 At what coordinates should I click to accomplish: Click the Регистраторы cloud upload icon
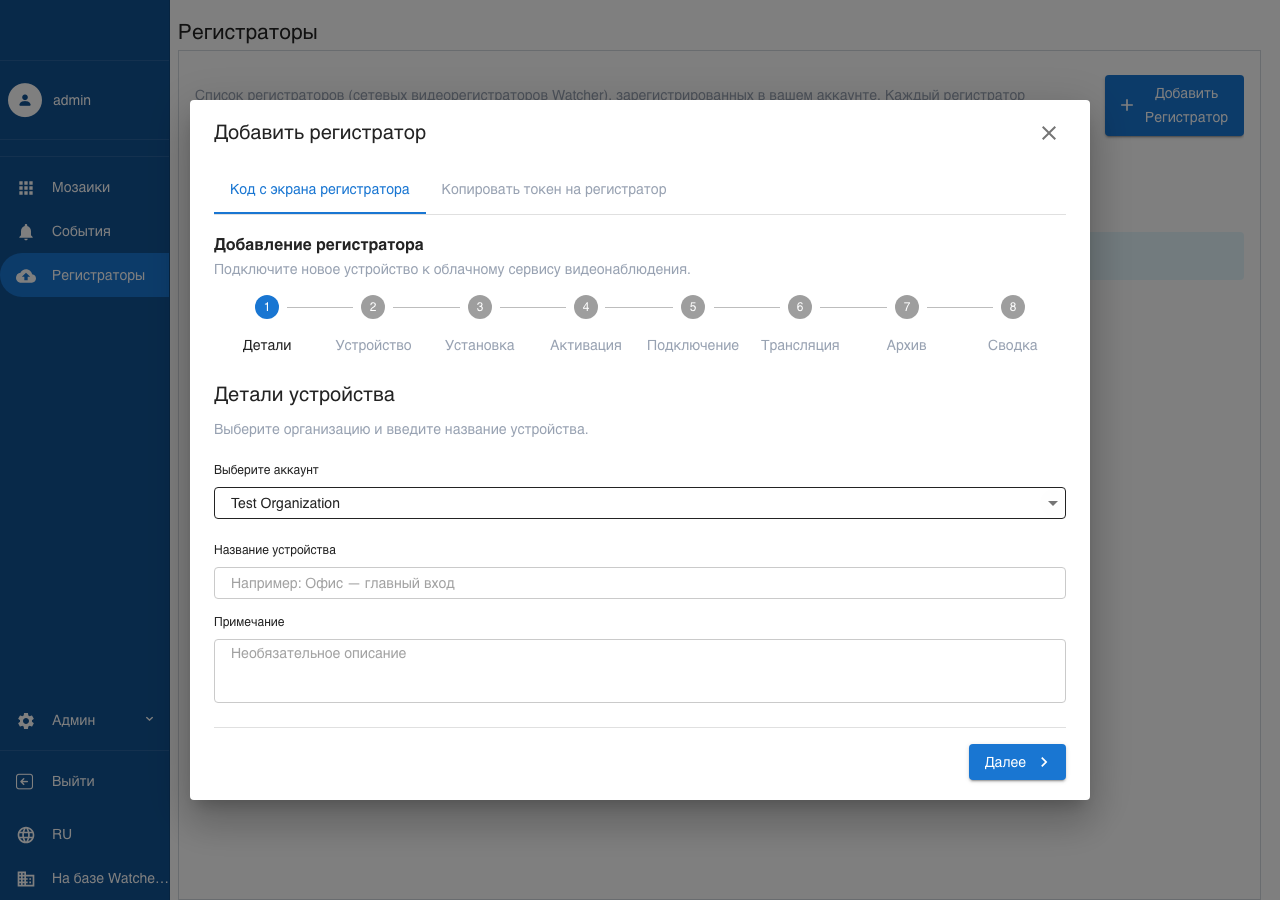click(x=27, y=276)
